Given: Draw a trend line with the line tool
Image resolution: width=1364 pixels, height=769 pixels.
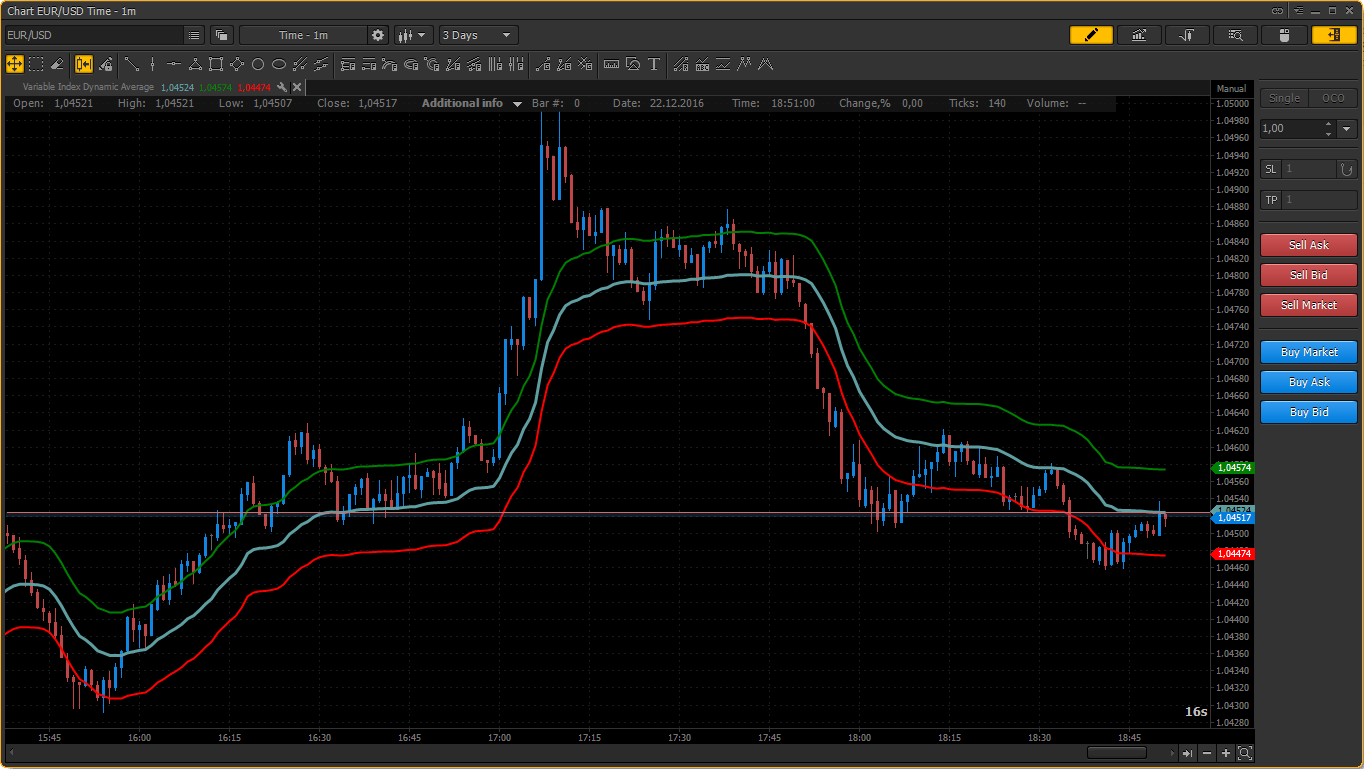Looking at the screenshot, I should tap(131, 64).
